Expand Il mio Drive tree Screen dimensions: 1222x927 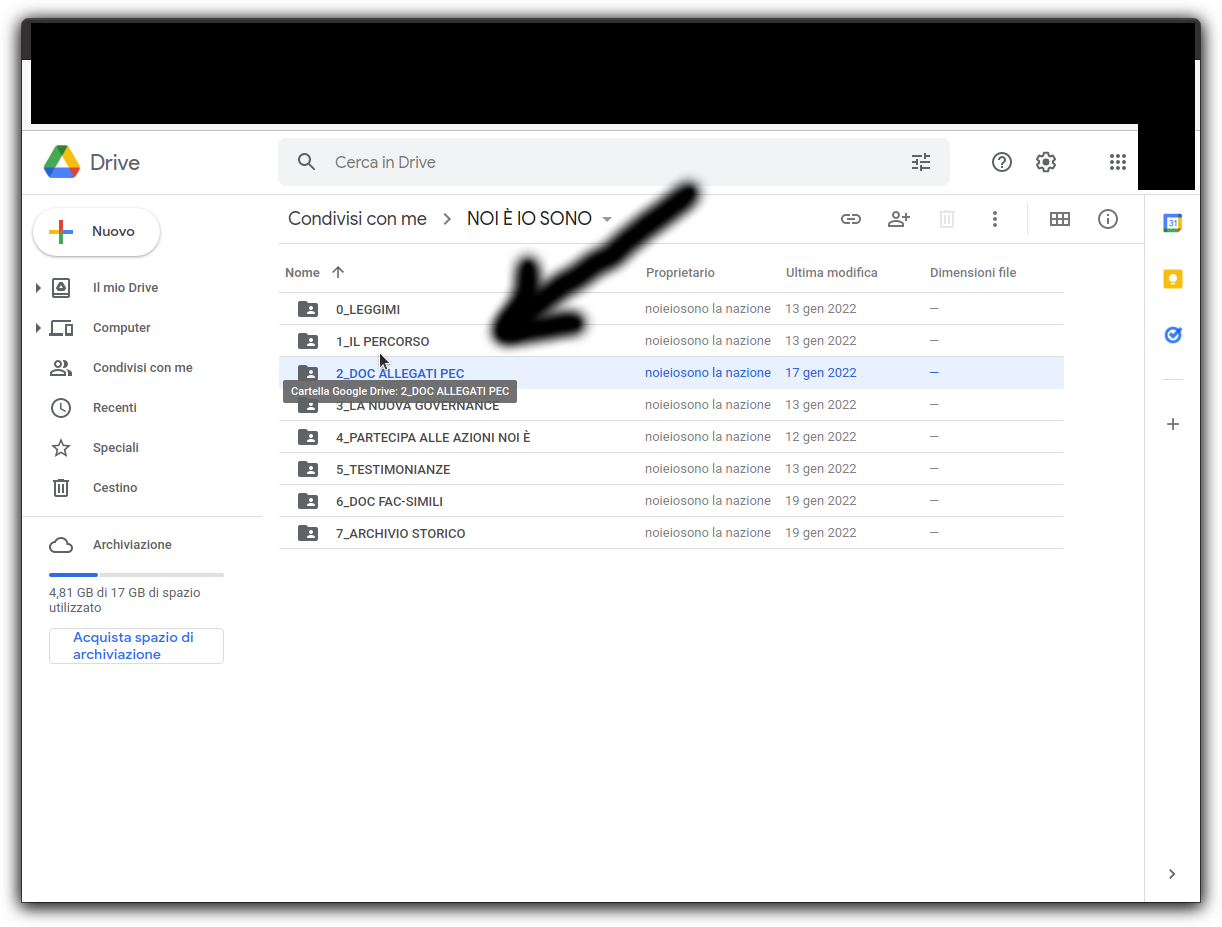tap(38, 288)
